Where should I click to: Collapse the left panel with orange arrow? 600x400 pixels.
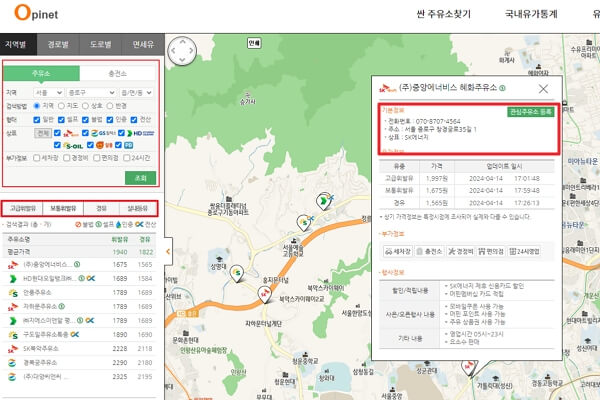[x=168, y=251]
